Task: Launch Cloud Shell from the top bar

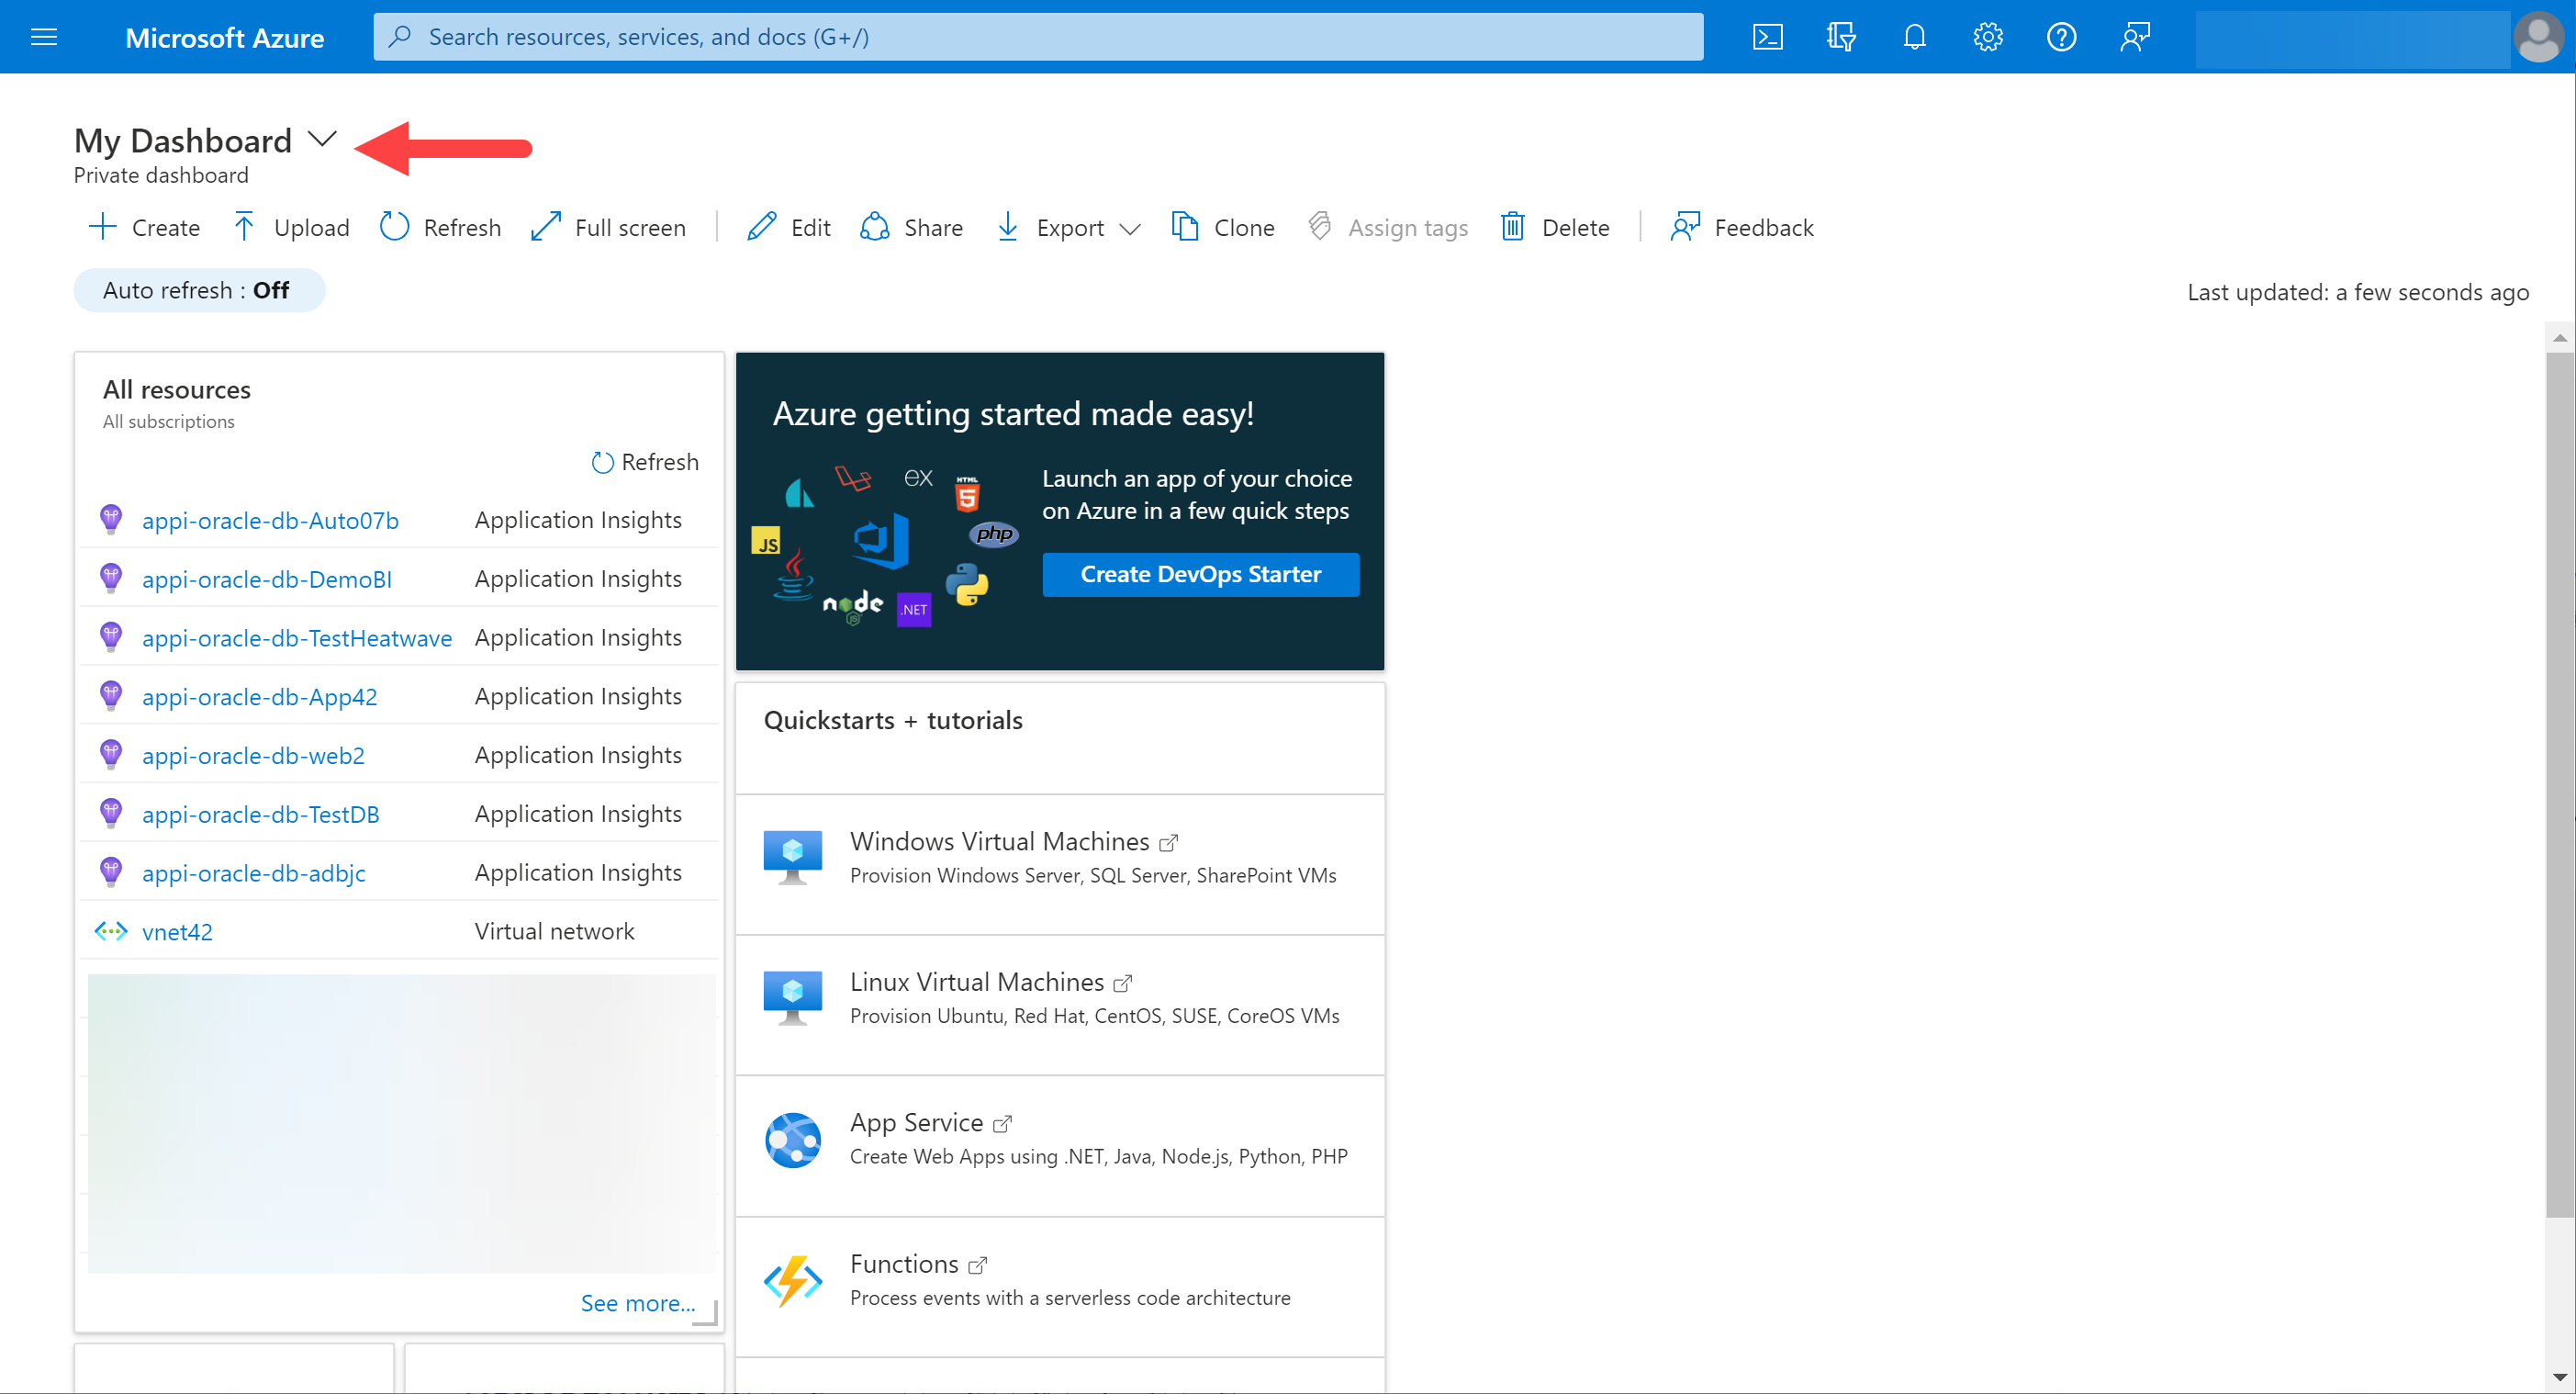Action: coord(1767,37)
